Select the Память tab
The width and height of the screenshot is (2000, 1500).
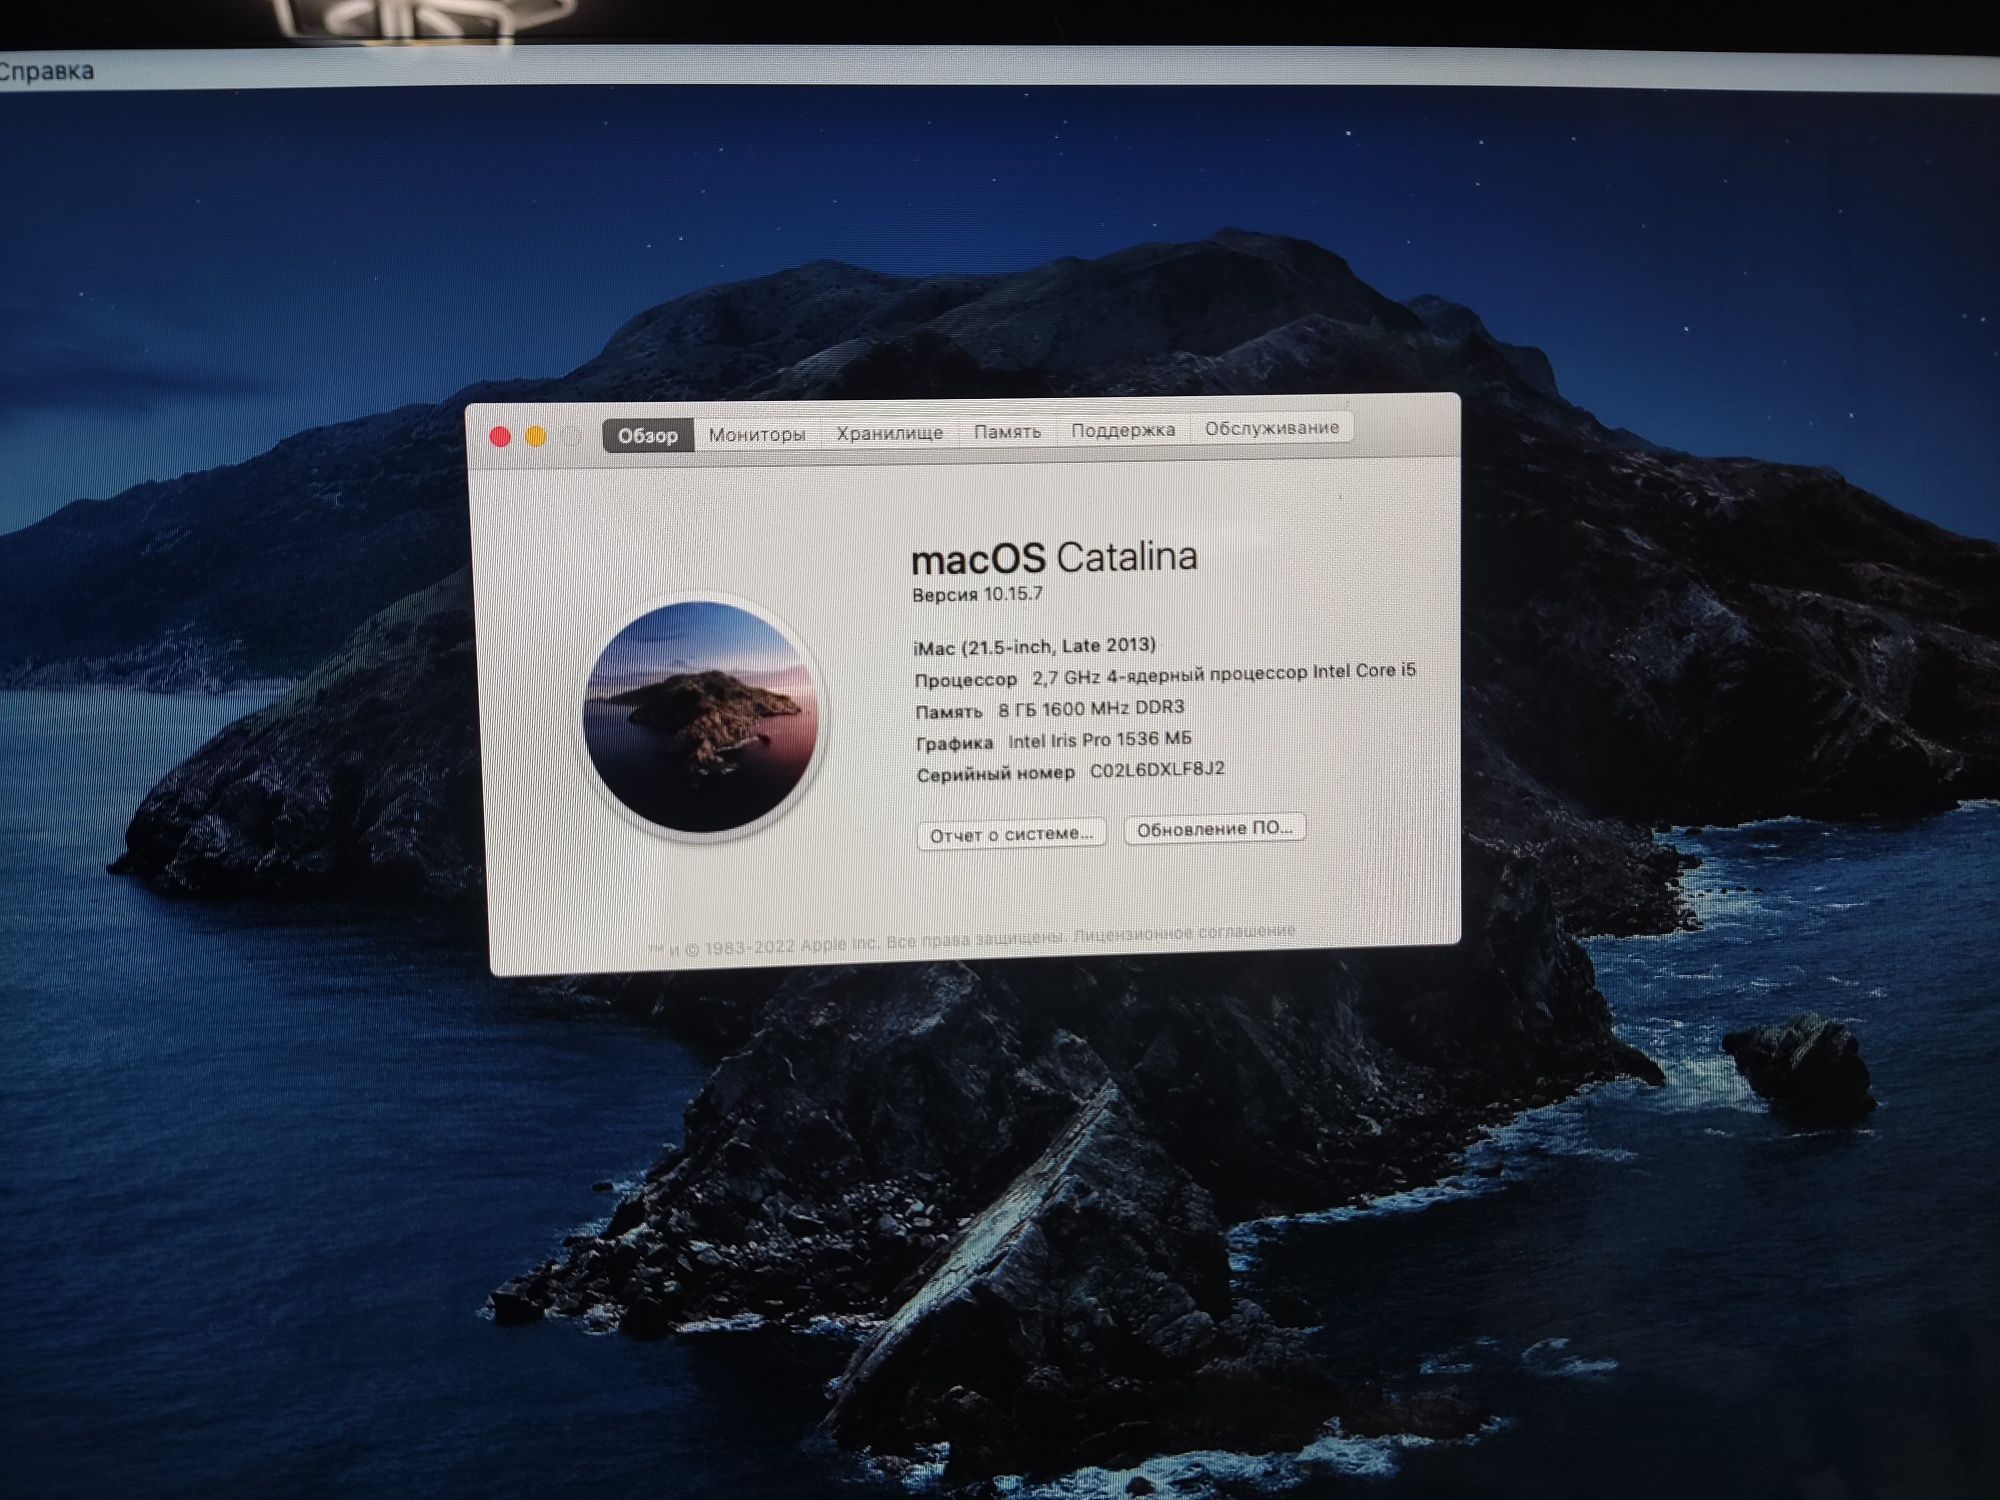pyautogui.click(x=1008, y=432)
